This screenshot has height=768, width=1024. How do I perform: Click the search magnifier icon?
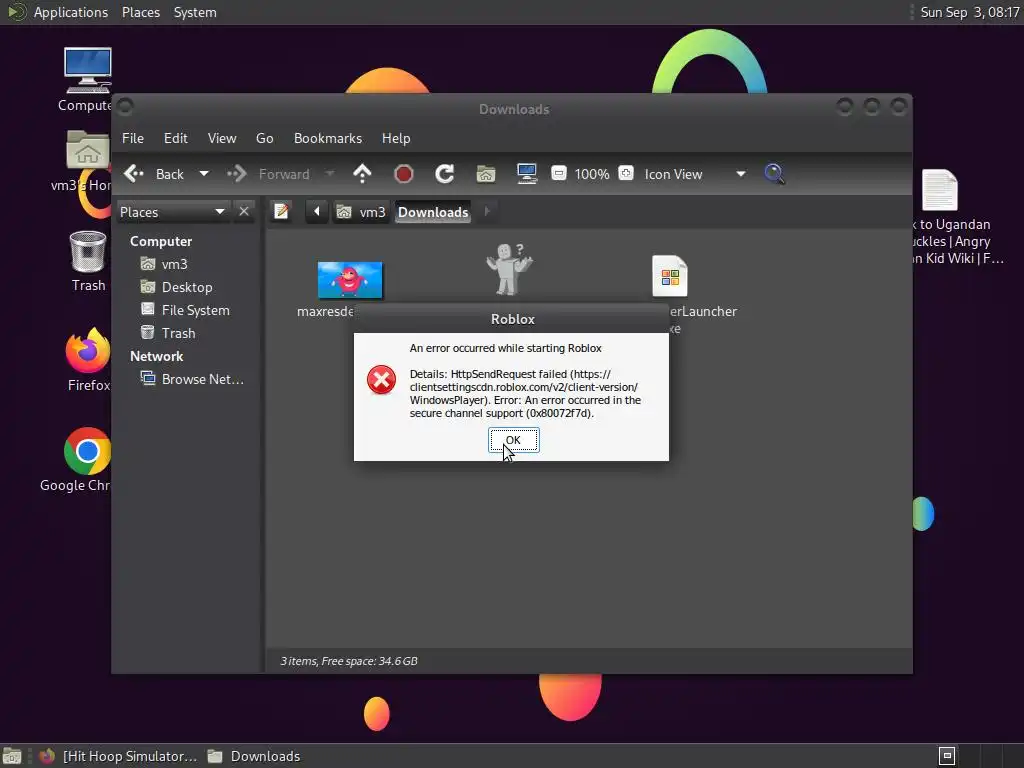tap(774, 174)
